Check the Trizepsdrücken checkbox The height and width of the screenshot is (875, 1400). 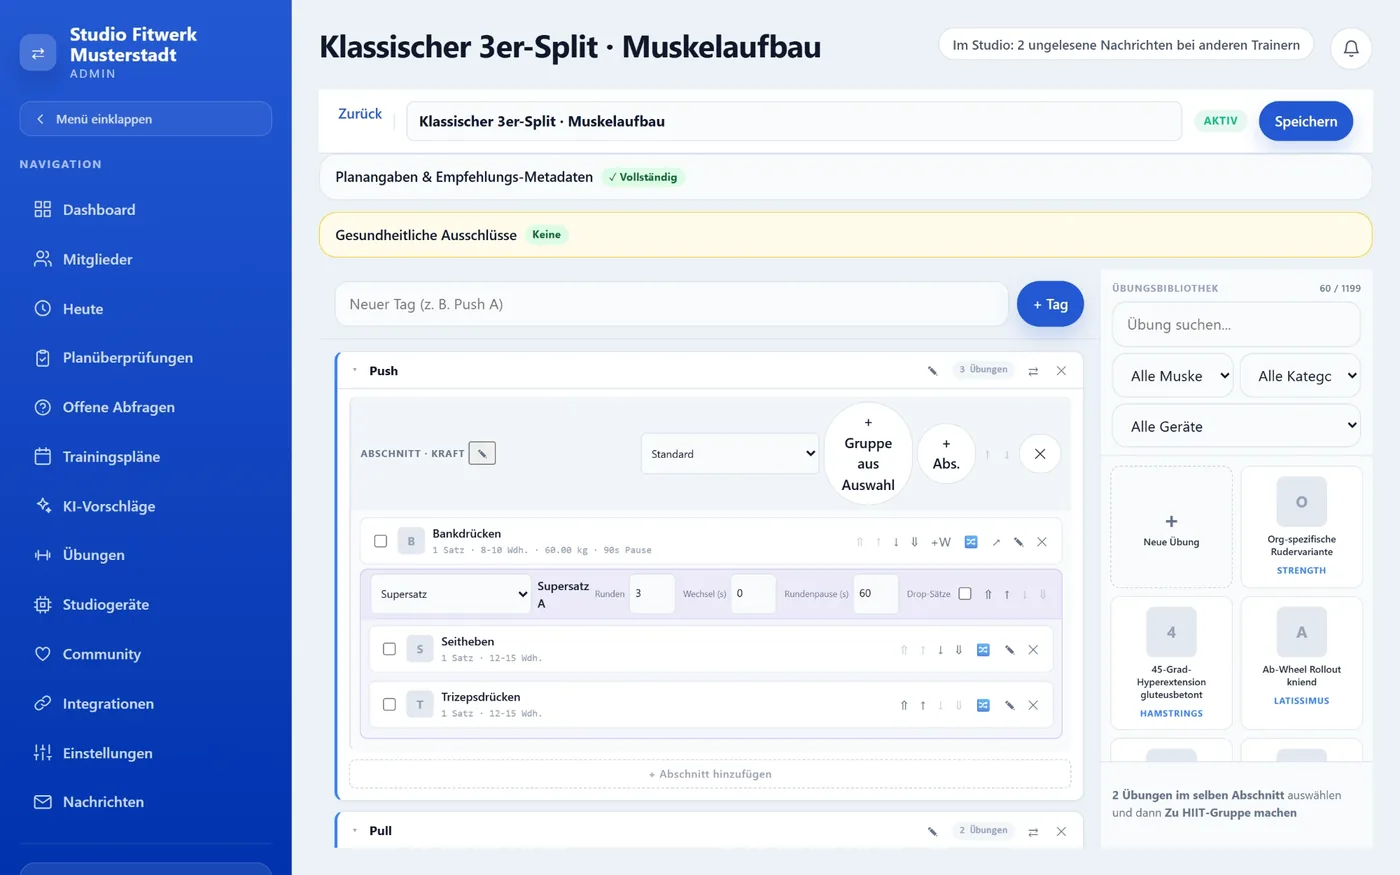pos(389,704)
